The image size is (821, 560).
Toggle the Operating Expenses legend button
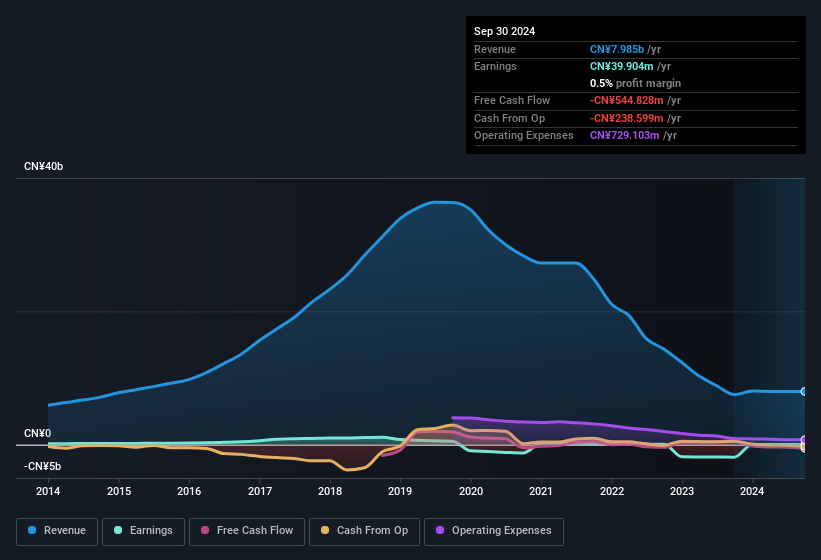pyautogui.click(x=494, y=531)
